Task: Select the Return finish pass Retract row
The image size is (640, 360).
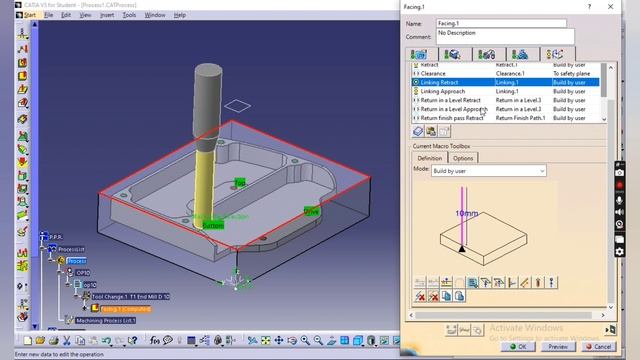Action: (505, 118)
